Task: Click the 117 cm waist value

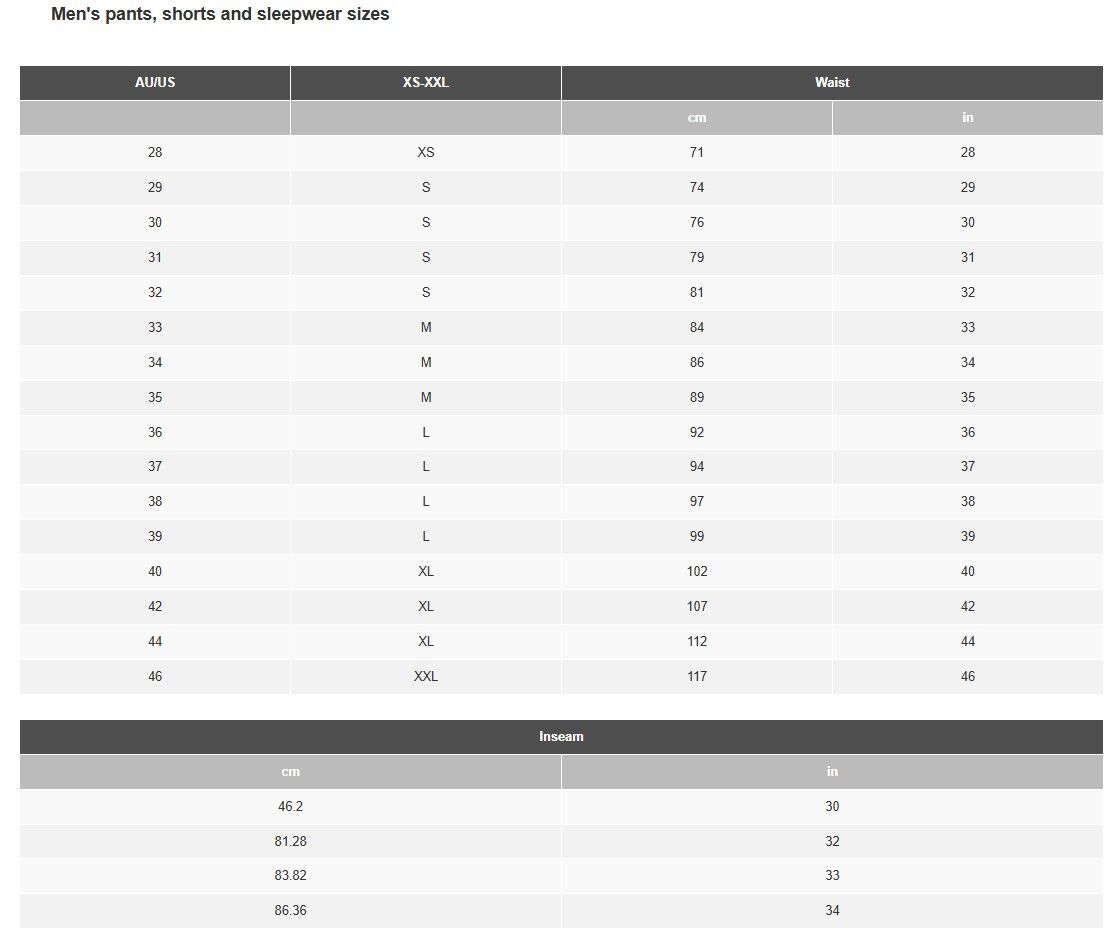Action: click(697, 676)
